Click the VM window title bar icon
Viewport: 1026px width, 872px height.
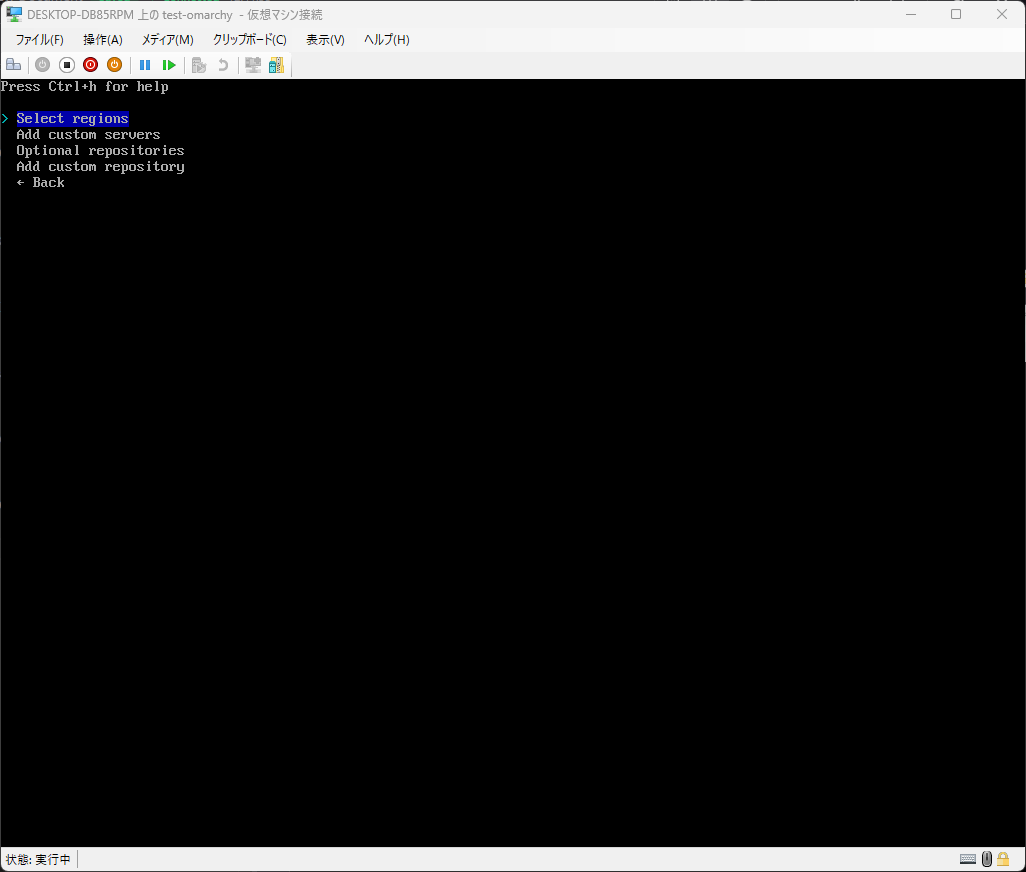pos(14,14)
